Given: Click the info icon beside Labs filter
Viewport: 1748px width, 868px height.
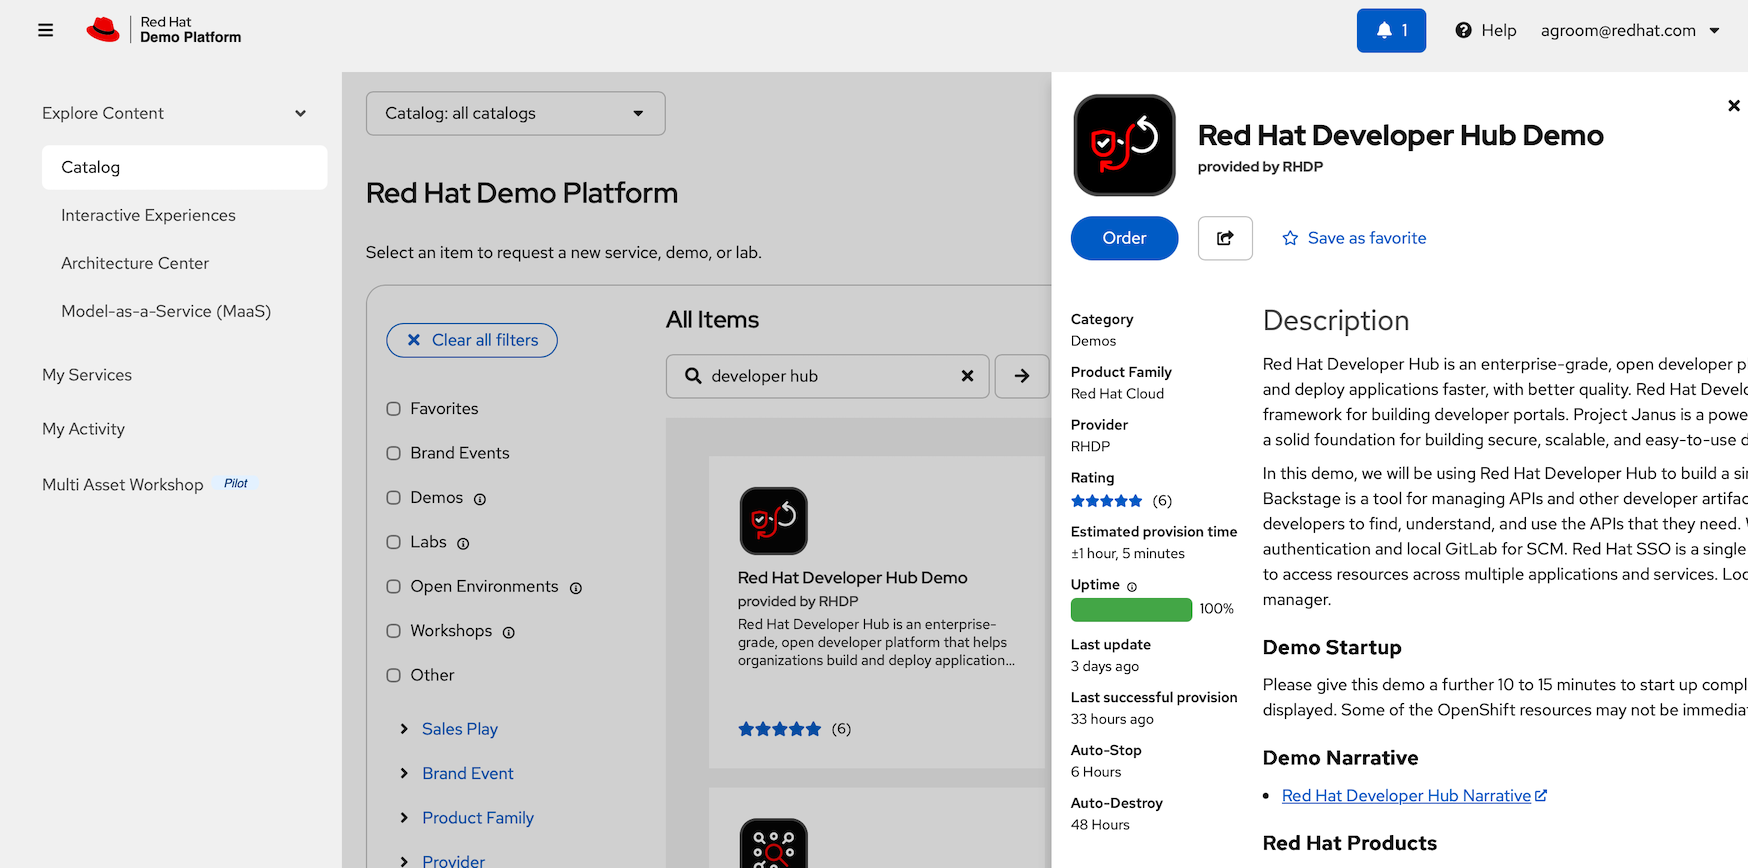Looking at the screenshot, I should coord(463,544).
